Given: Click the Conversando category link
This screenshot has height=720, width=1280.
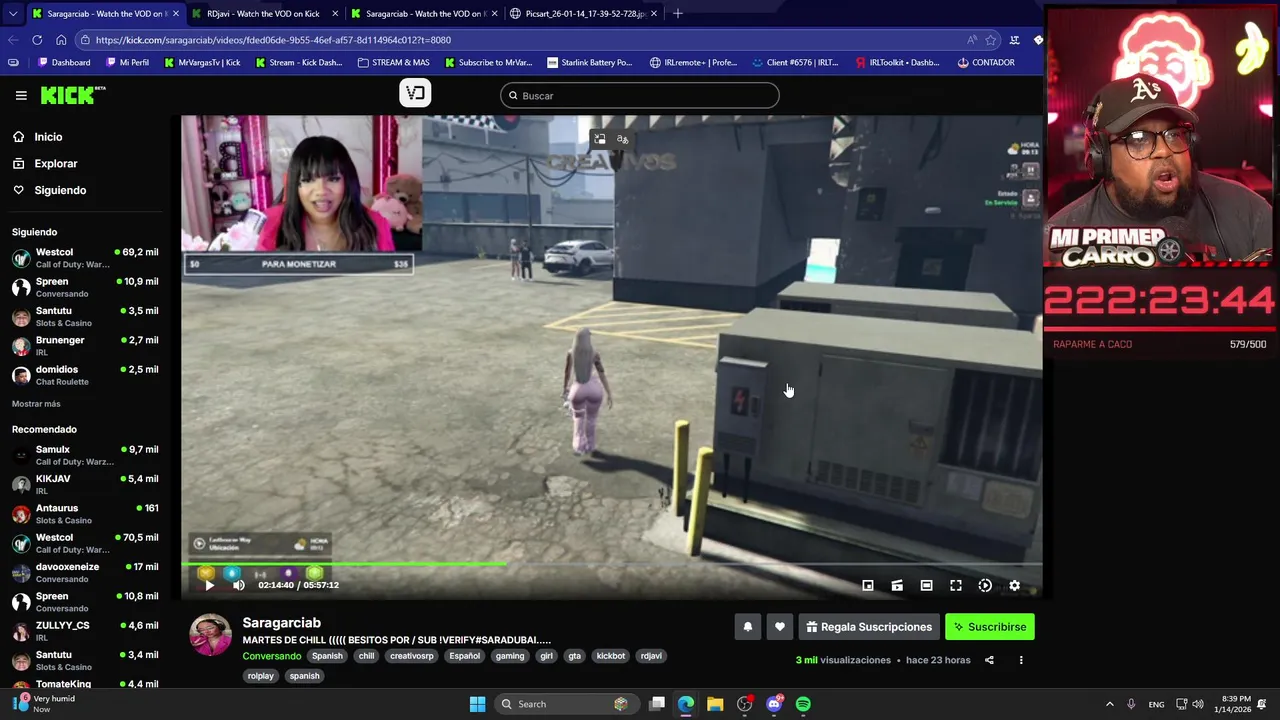Looking at the screenshot, I should tap(272, 656).
